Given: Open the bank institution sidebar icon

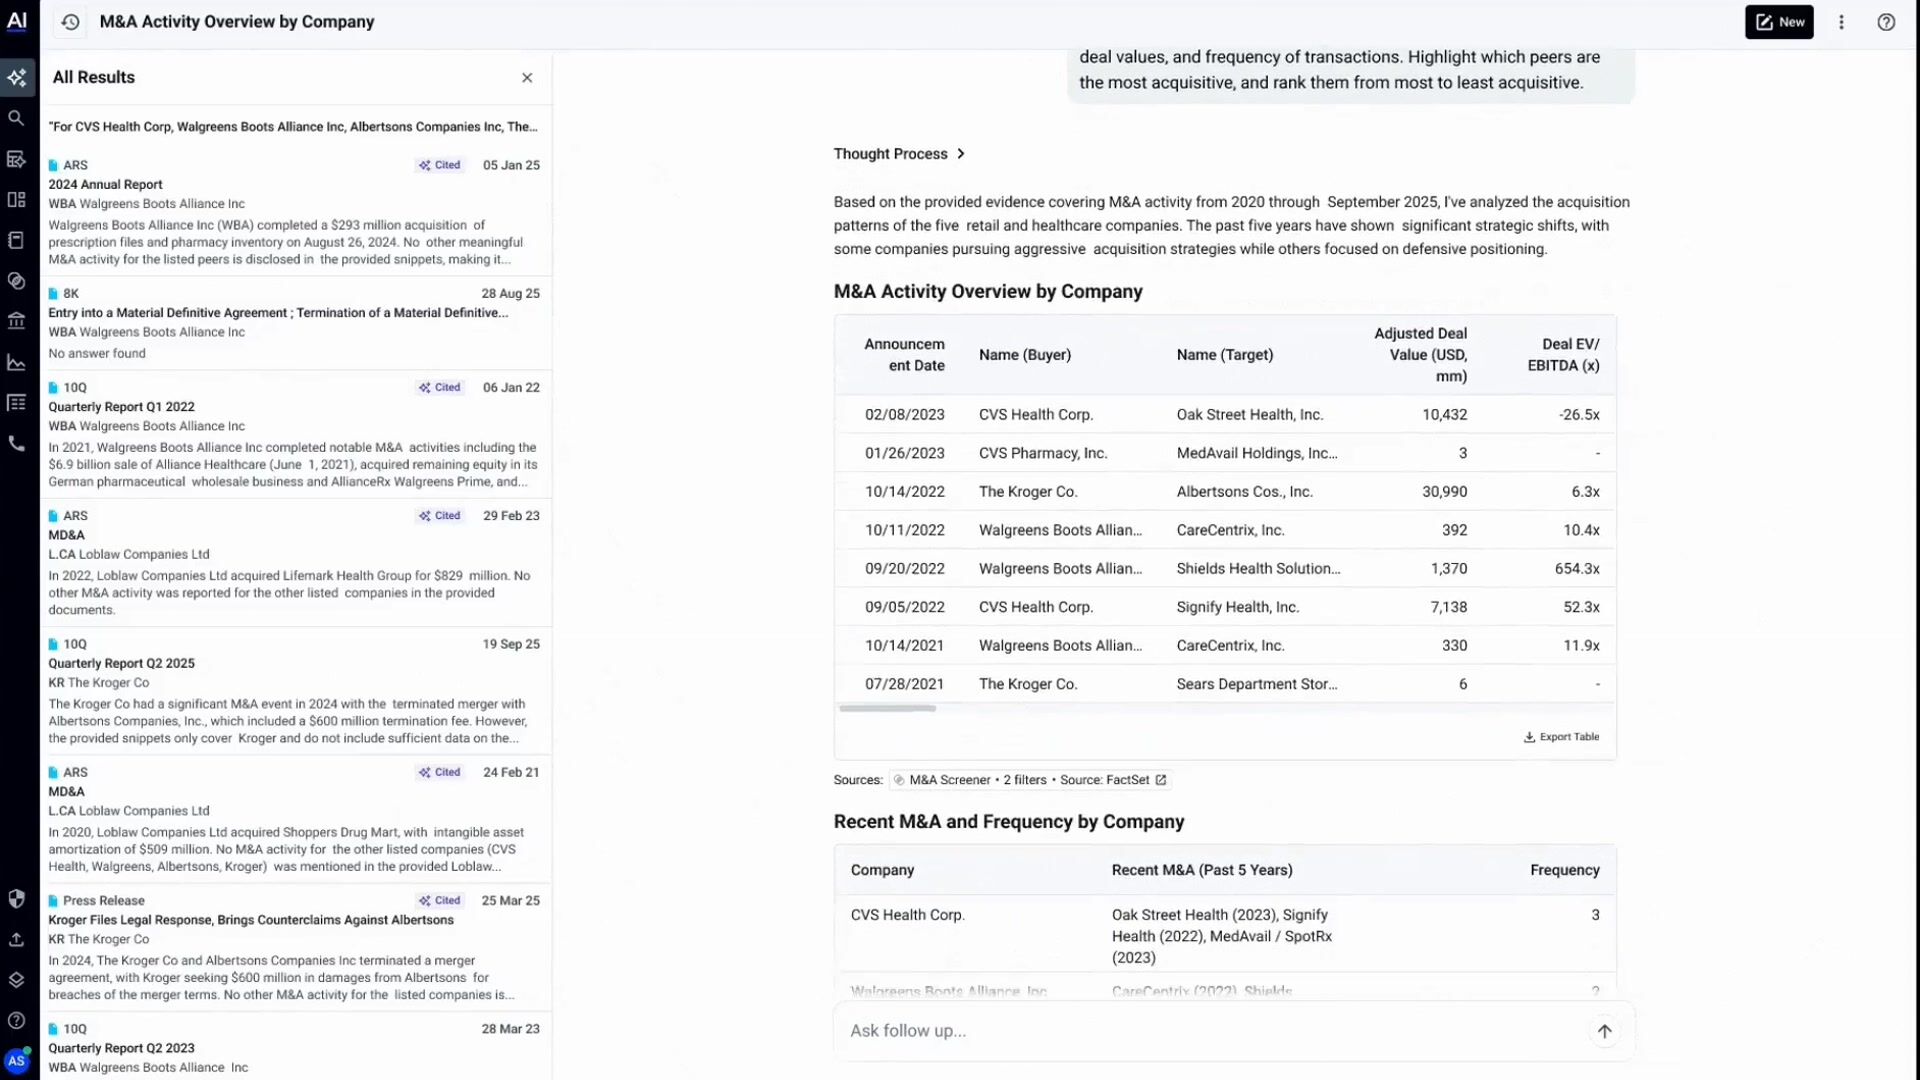Looking at the screenshot, I should 16,321.
